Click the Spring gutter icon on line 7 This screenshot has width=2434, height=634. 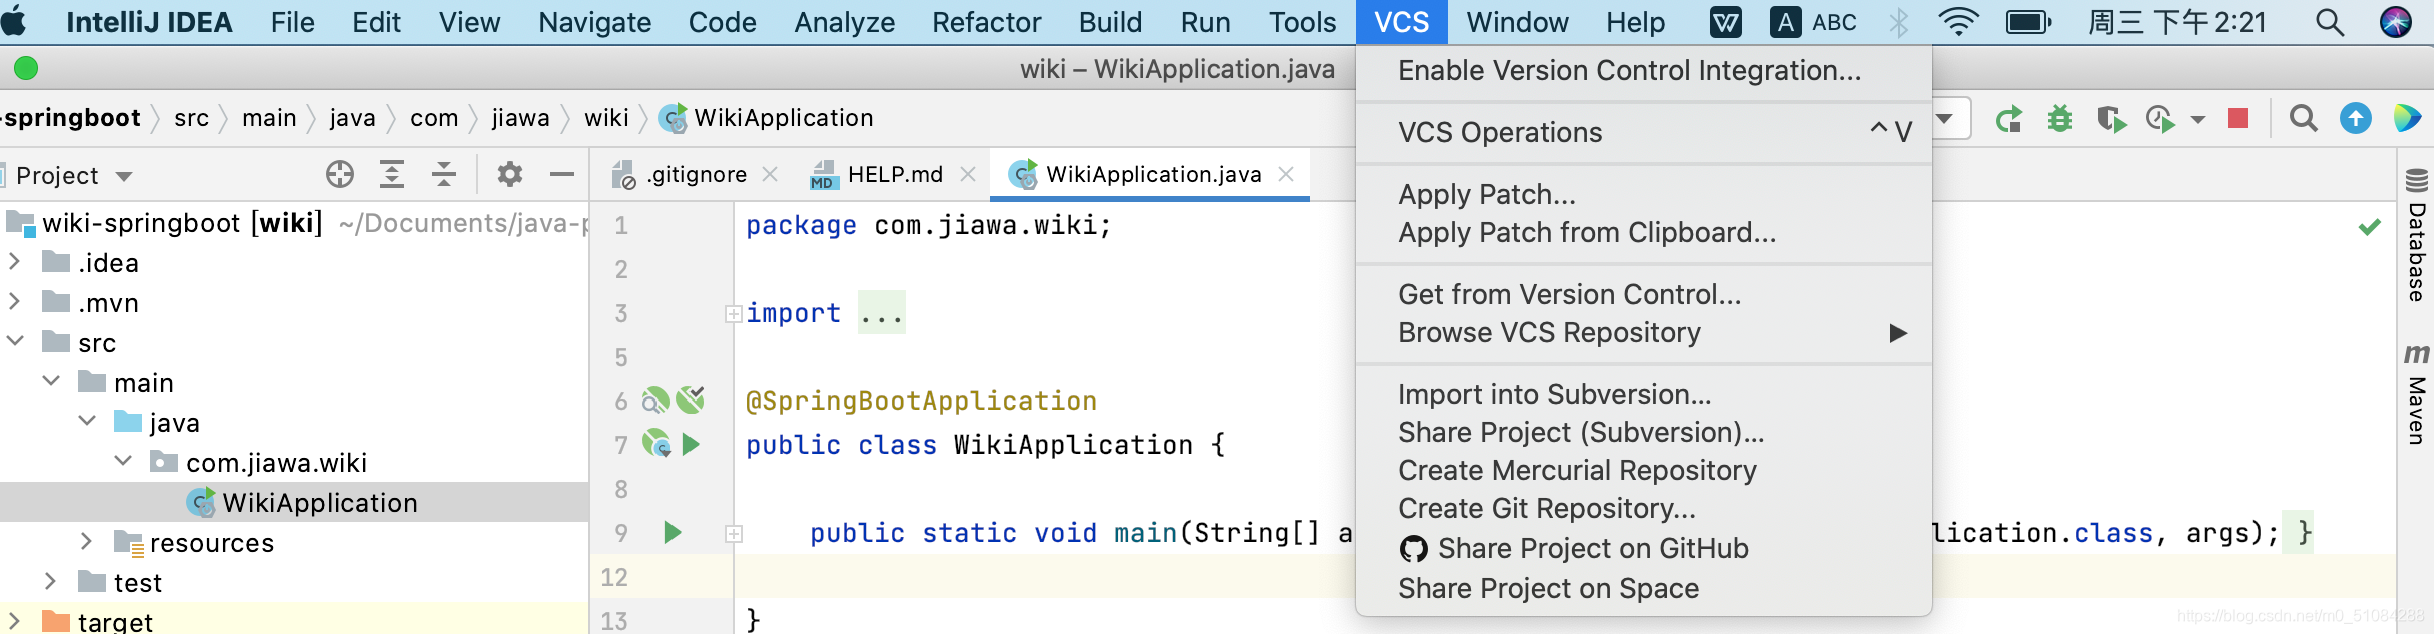[656, 443]
